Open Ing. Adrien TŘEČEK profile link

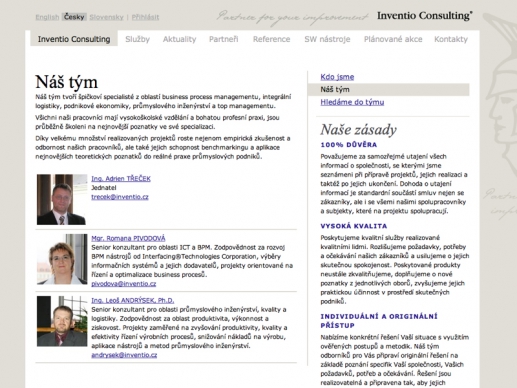click(x=121, y=178)
